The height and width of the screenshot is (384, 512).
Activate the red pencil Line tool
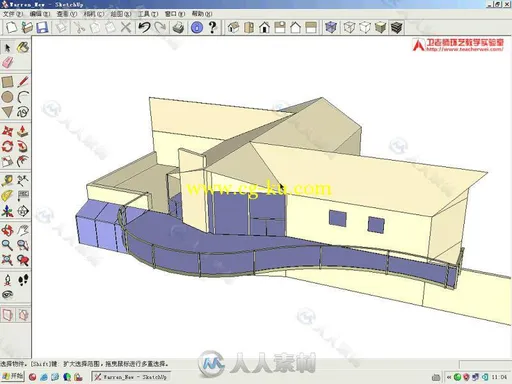click(x=23, y=82)
